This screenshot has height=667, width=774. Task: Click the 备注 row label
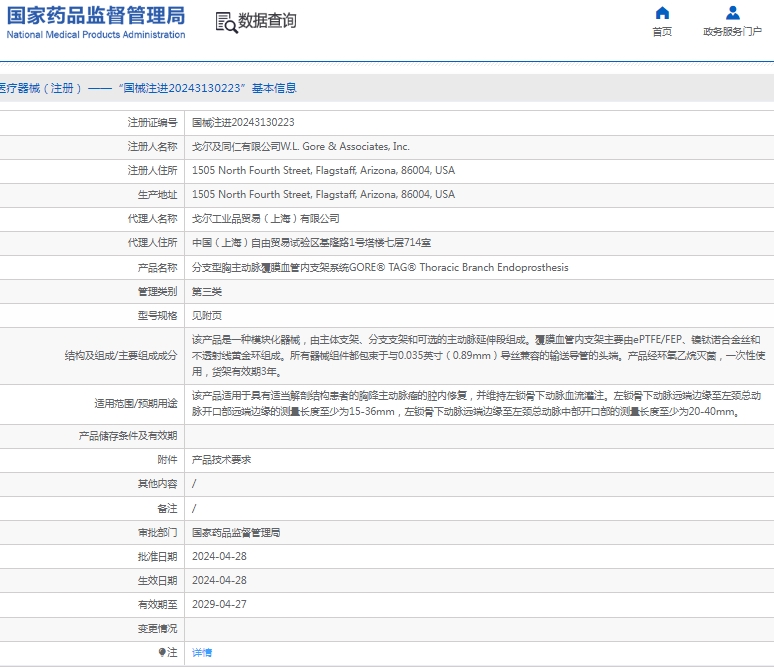click(x=167, y=508)
